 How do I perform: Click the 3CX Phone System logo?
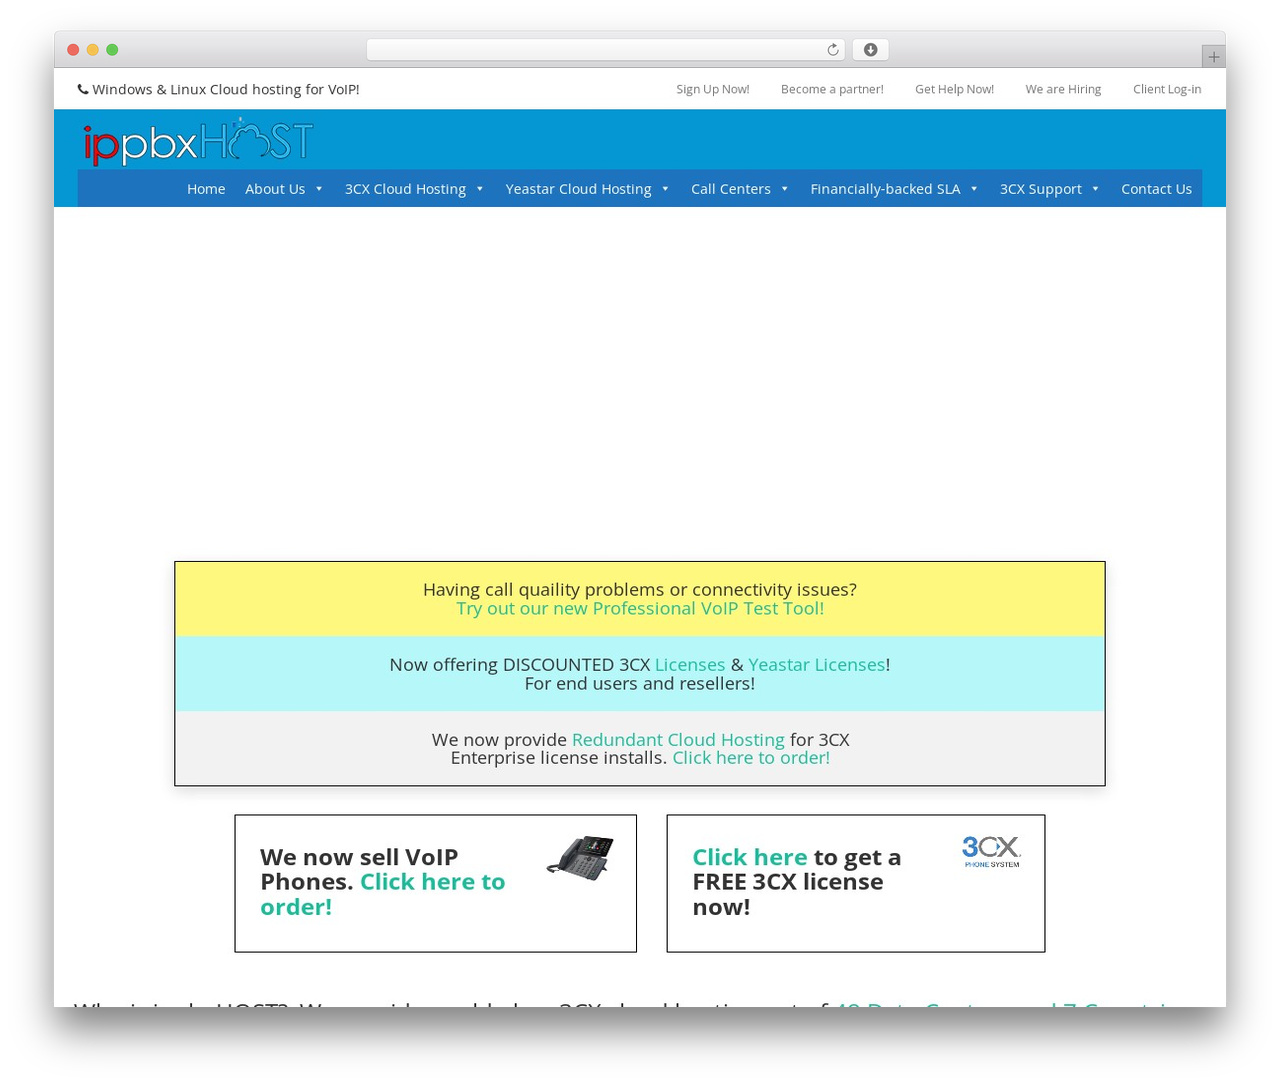(991, 852)
